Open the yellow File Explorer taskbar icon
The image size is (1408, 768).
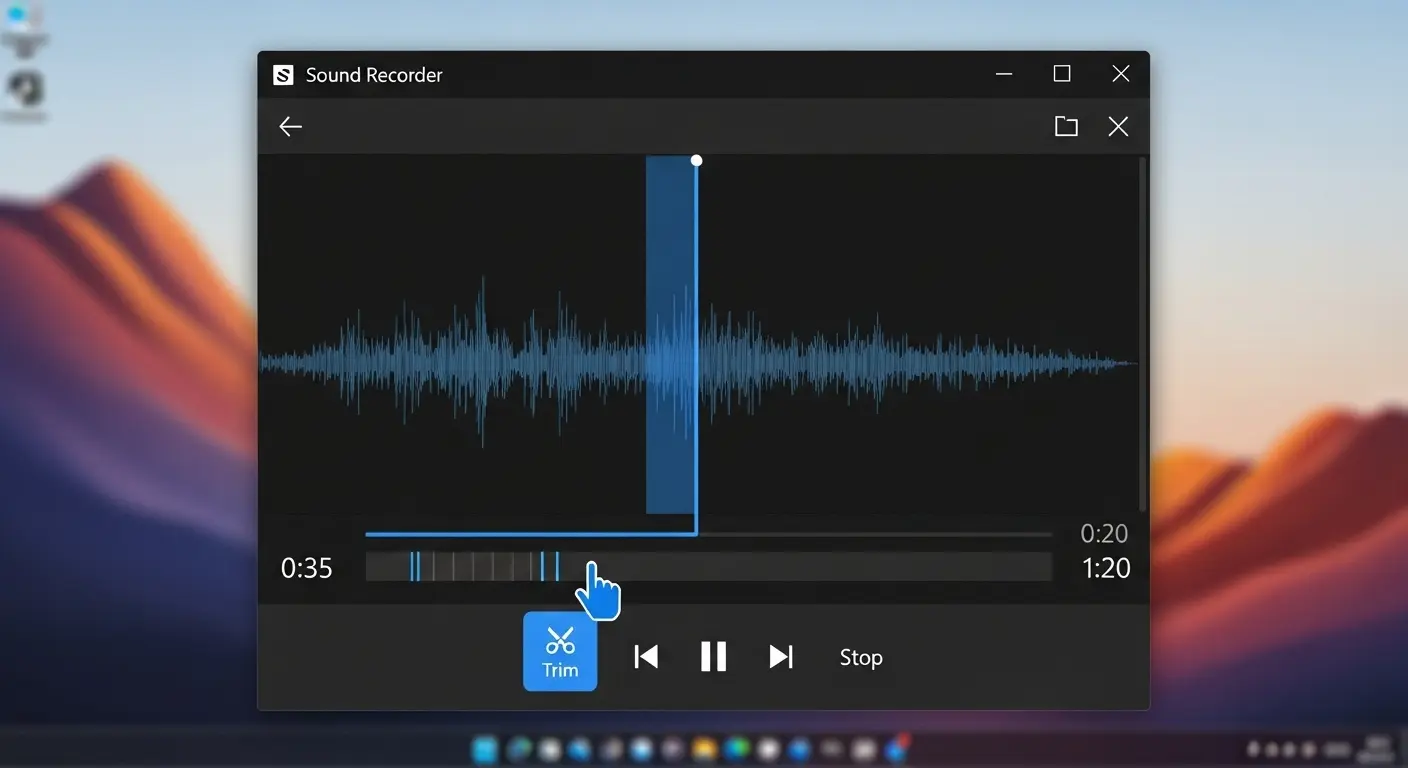point(705,749)
